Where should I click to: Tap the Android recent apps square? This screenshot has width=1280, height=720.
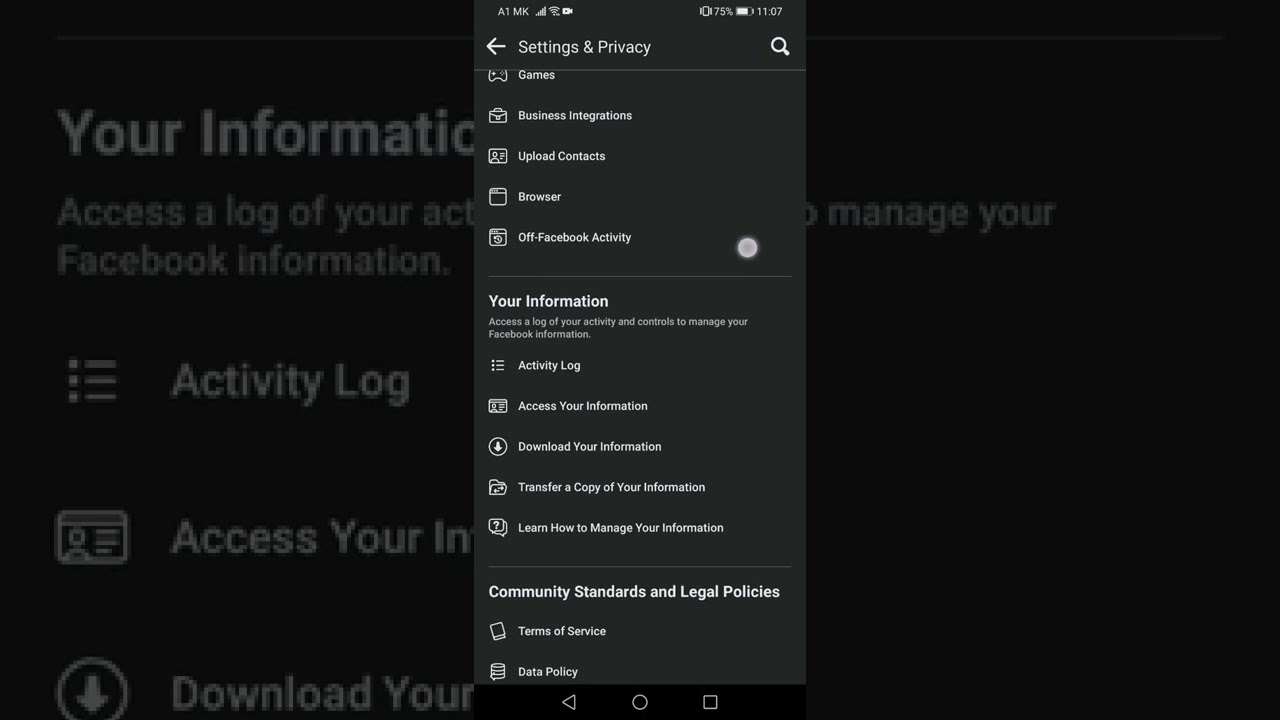pos(710,703)
